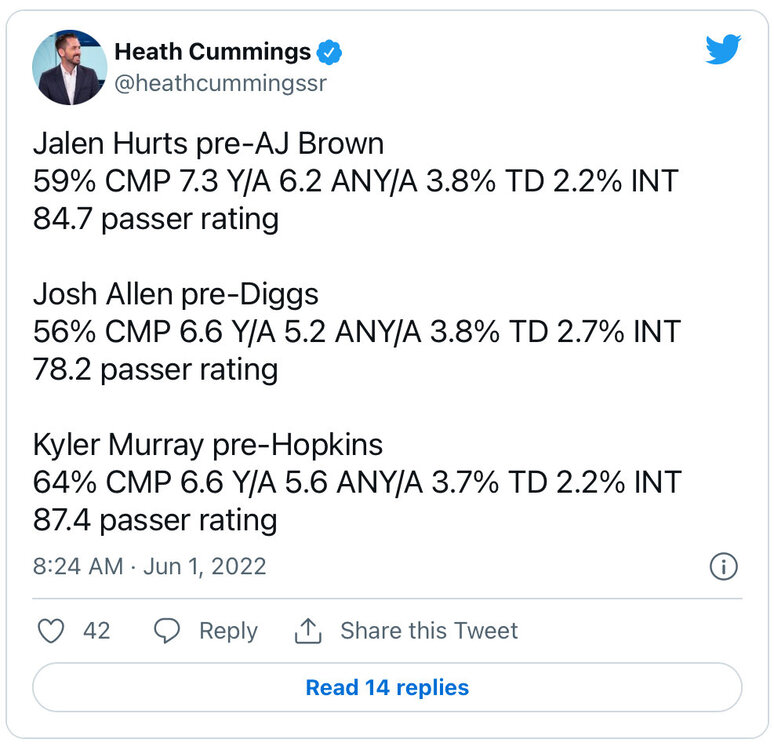Open Twitter via the blue bird logo
The width and height of the screenshot is (774, 750).
(723, 49)
